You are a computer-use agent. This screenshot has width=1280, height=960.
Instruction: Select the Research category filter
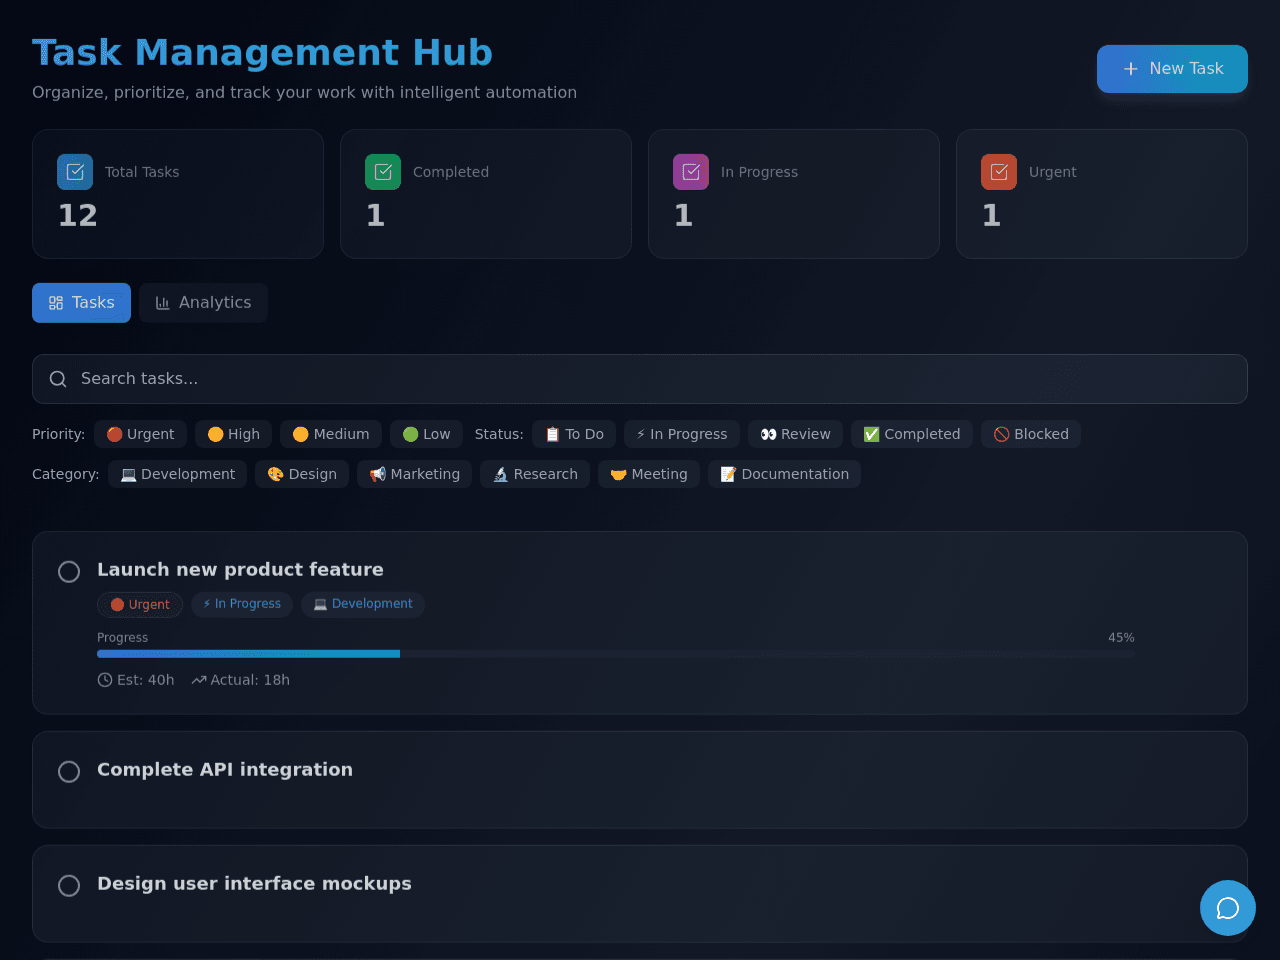tap(535, 474)
